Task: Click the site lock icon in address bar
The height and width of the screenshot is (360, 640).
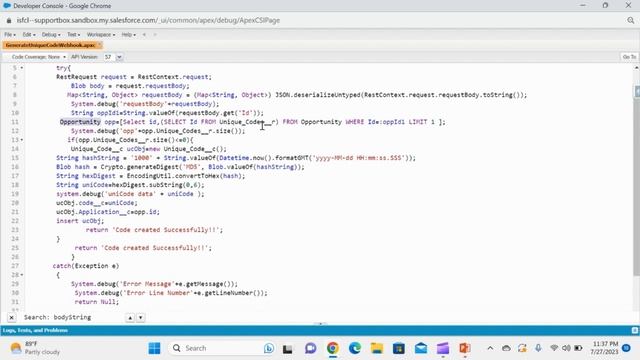Action: pyautogui.click(x=9, y=20)
